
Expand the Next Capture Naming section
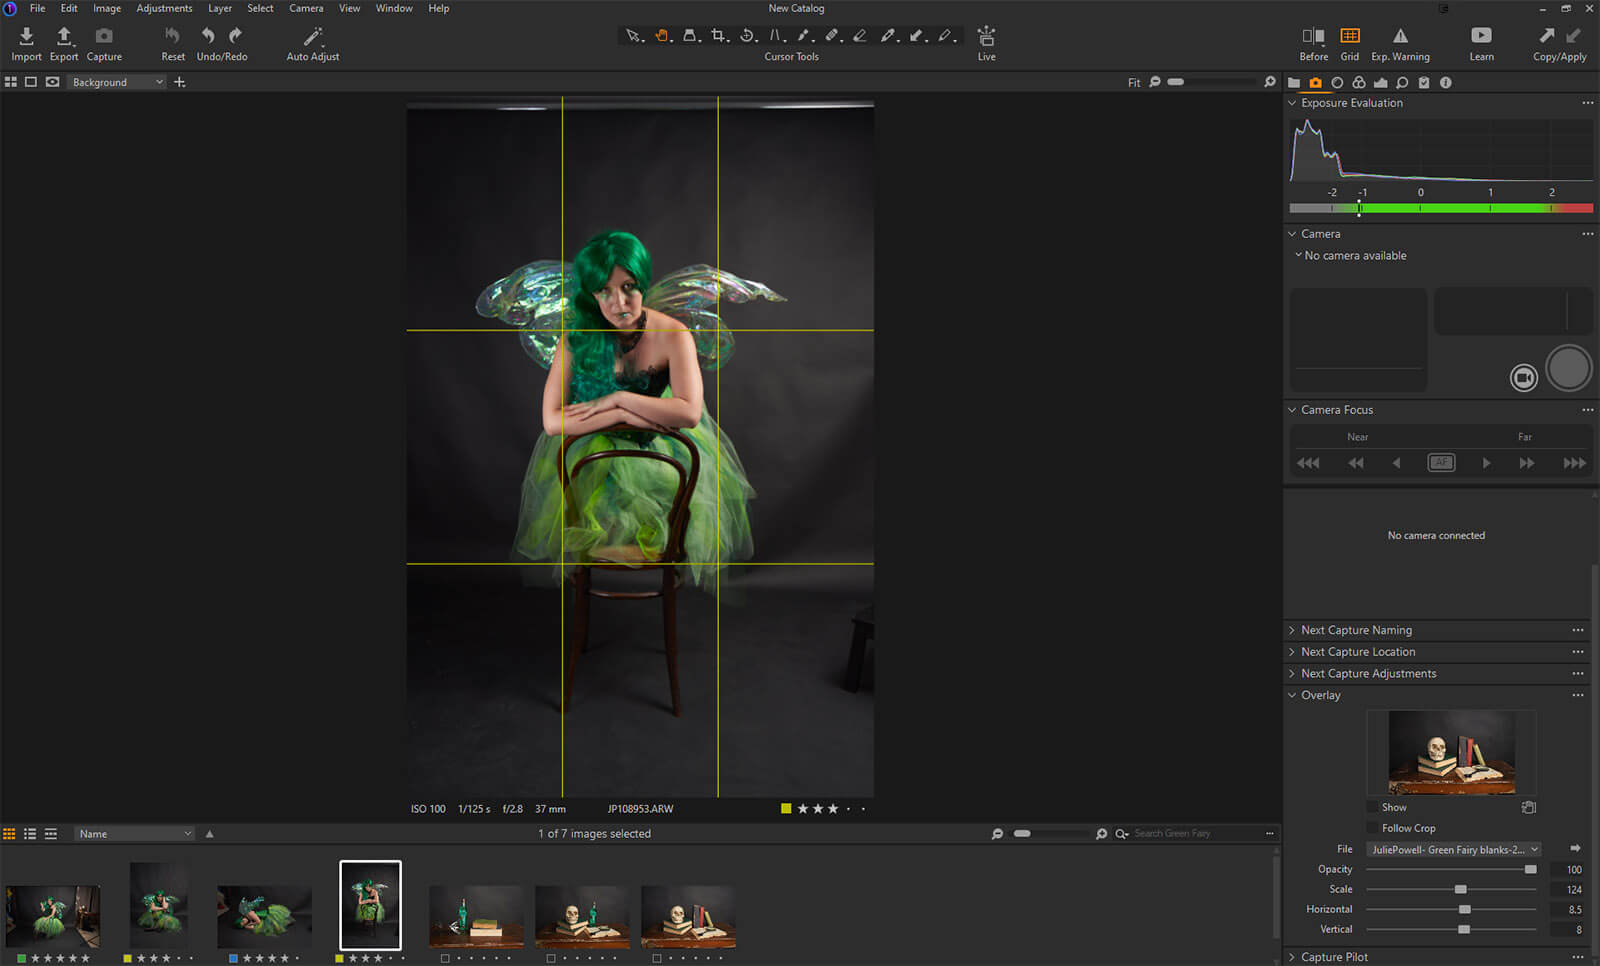[1356, 630]
